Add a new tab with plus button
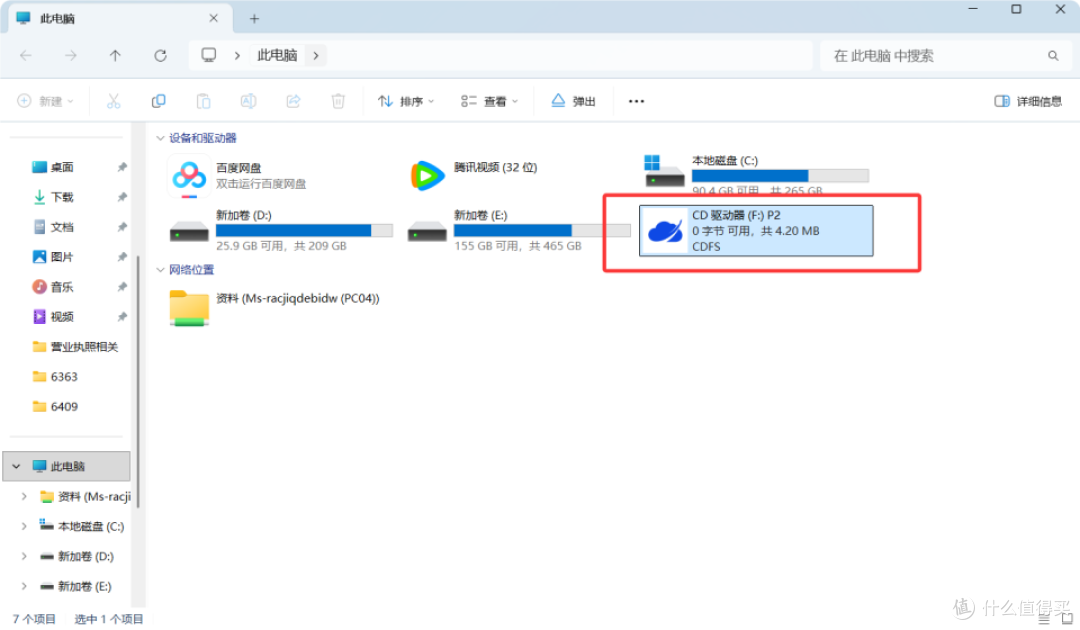1080x630 pixels. (254, 19)
